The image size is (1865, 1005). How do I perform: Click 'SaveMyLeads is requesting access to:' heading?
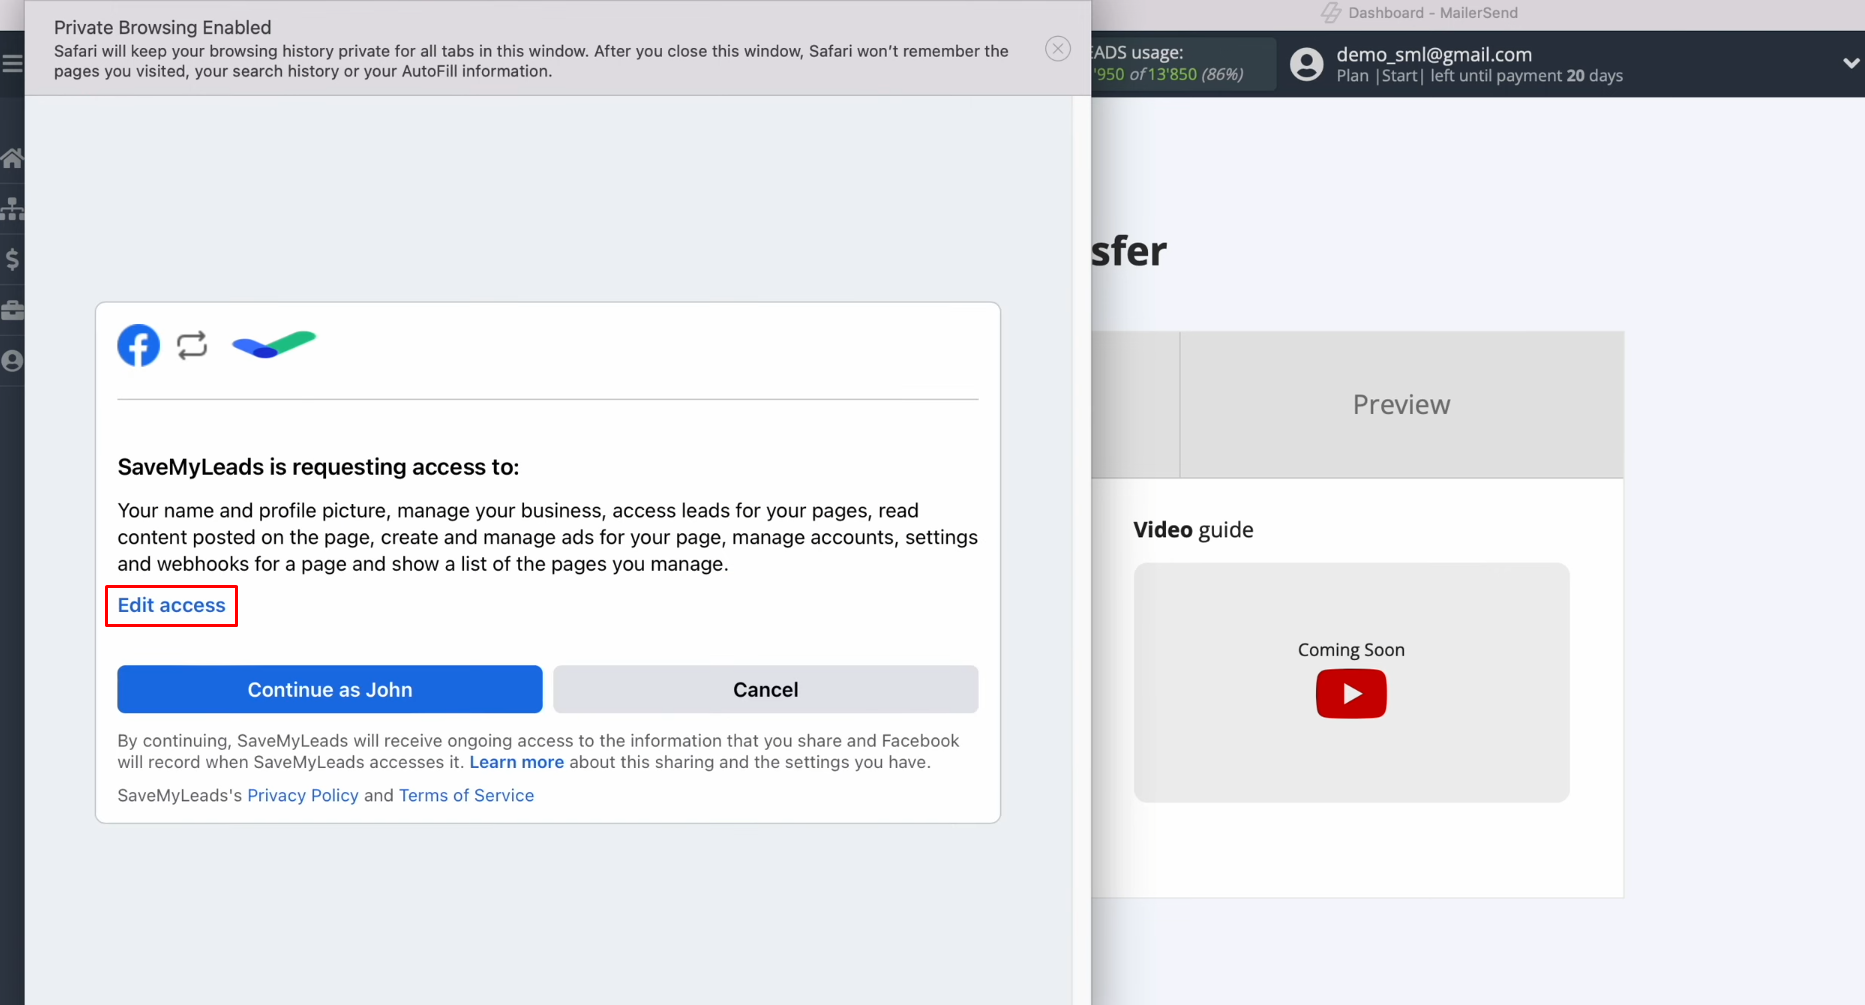[x=318, y=467]
